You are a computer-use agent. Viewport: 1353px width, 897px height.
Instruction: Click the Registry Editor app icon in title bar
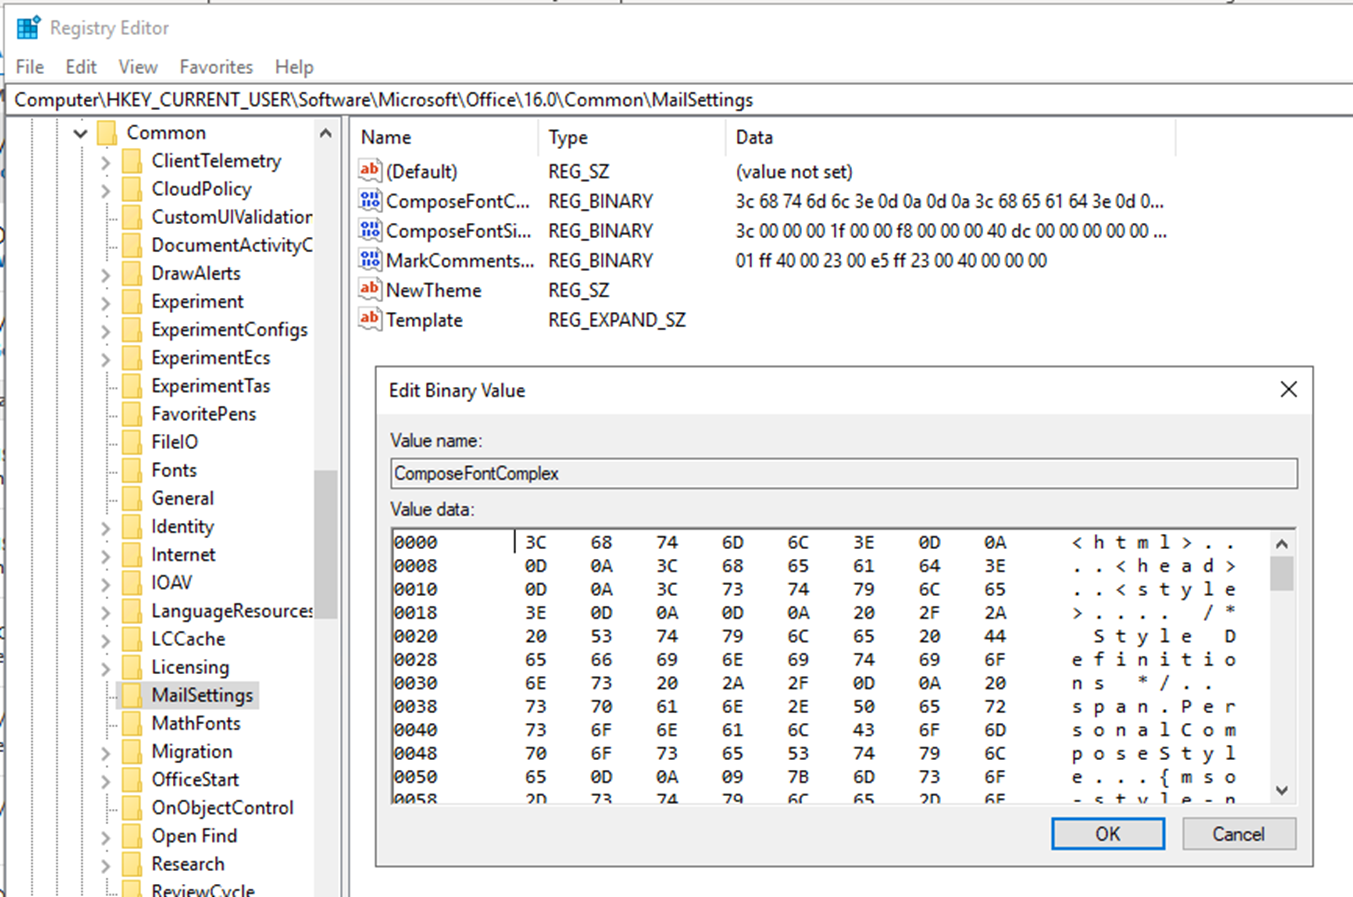(x=28, y=28)
